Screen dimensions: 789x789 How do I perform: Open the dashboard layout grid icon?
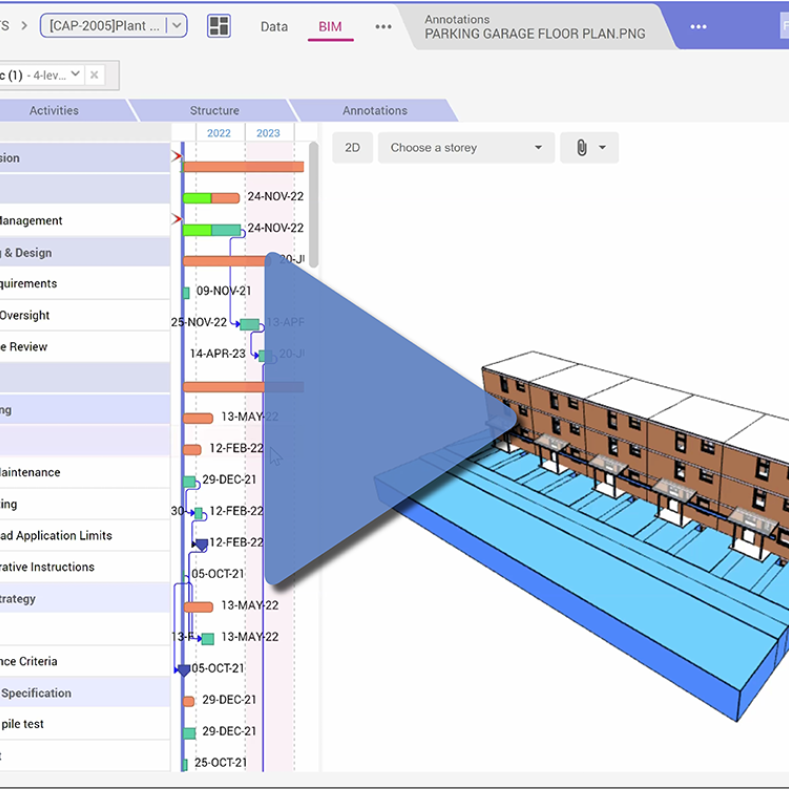[x=219, y=26]
